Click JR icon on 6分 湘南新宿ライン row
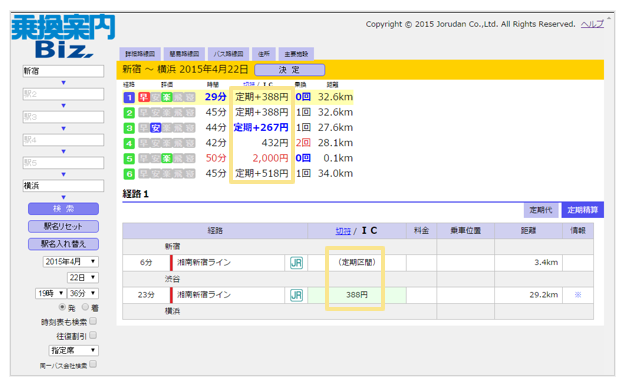 tap(296, 263)
